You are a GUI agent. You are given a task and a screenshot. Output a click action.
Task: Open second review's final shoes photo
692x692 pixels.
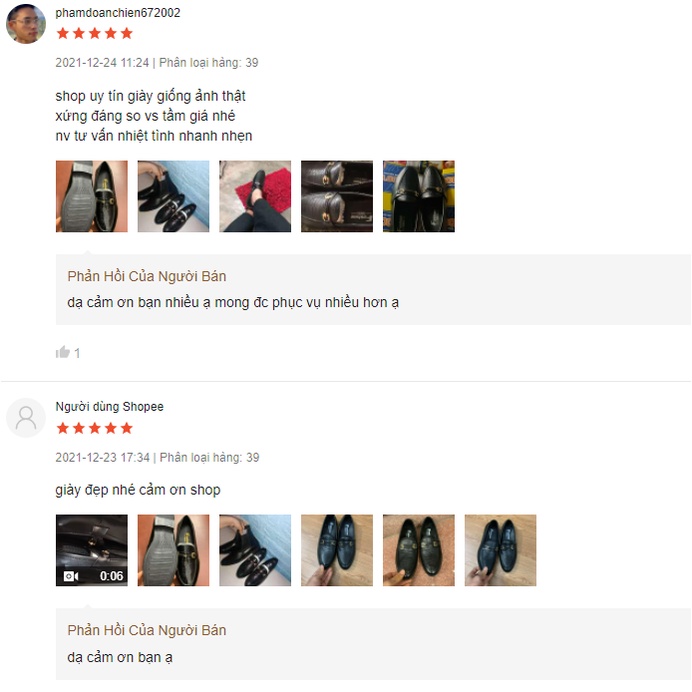pyautogui.click(x=500, y=550)
